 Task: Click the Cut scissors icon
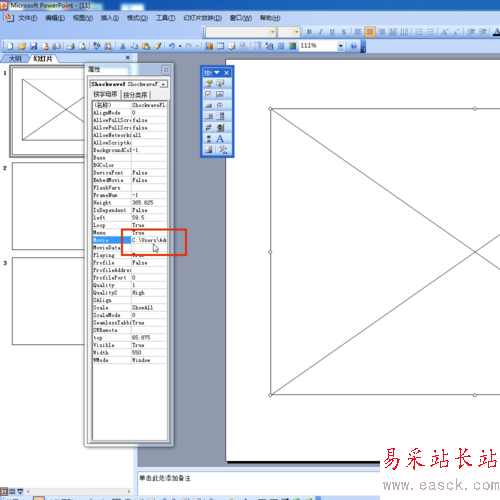click(123, 46)
